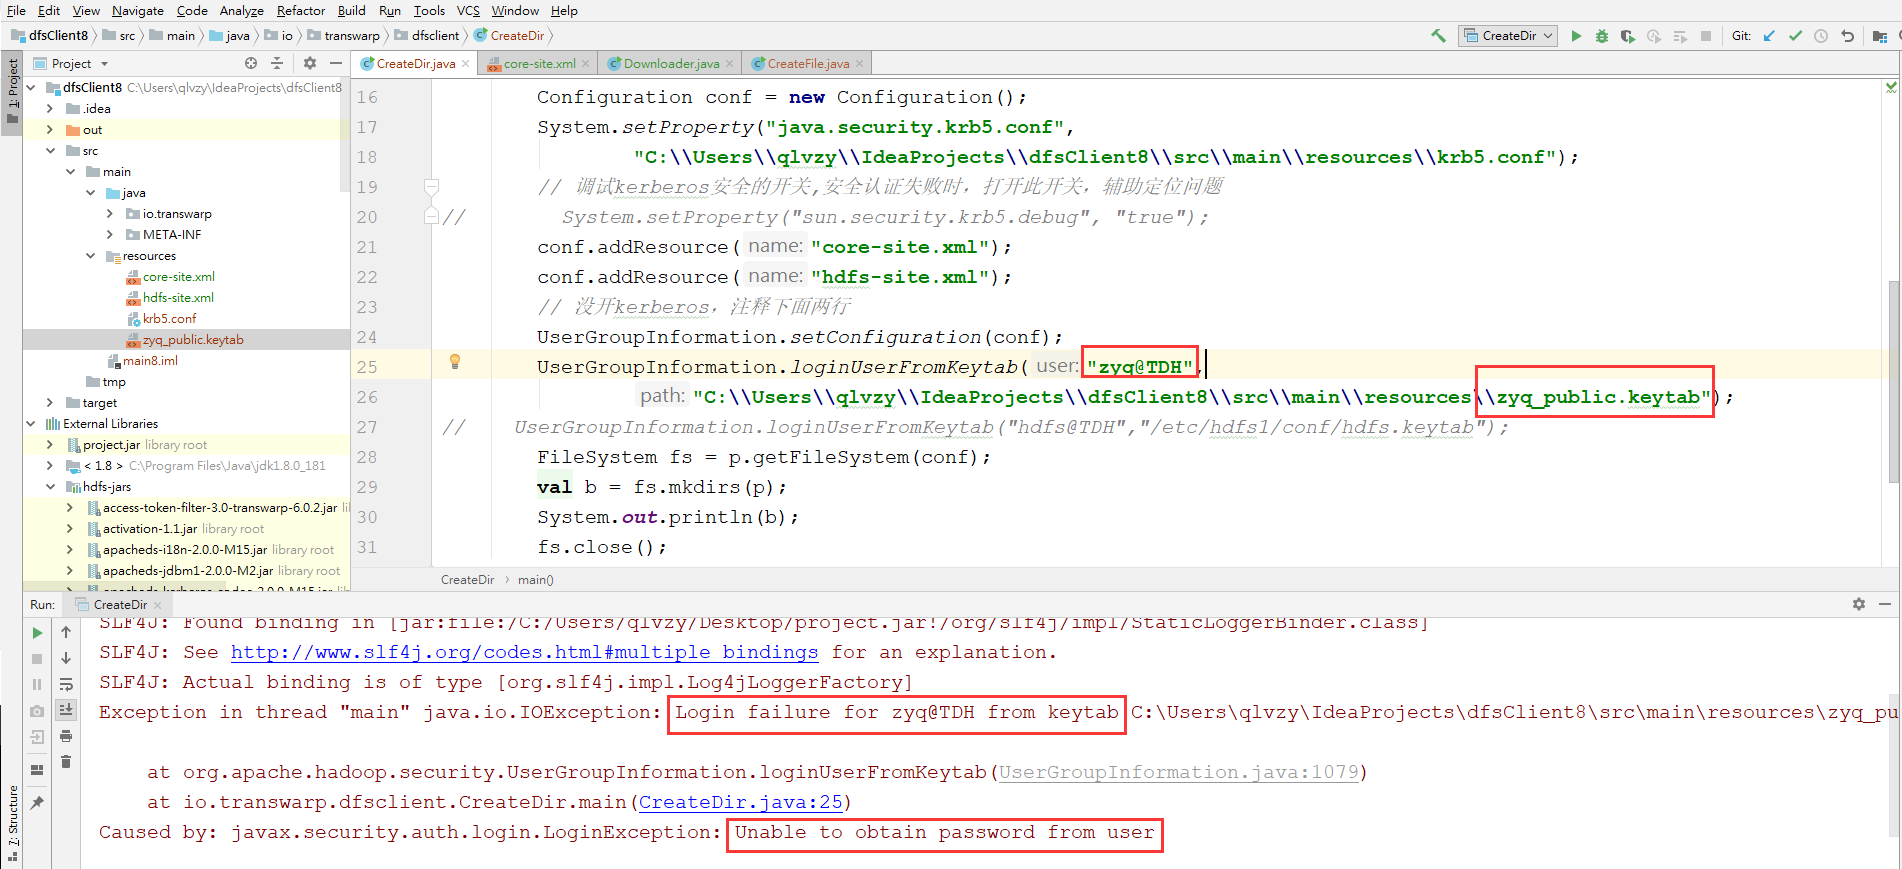Expand the .idea folder
The width and height of the screenshot is (1902, 869).
pos(50,109)
